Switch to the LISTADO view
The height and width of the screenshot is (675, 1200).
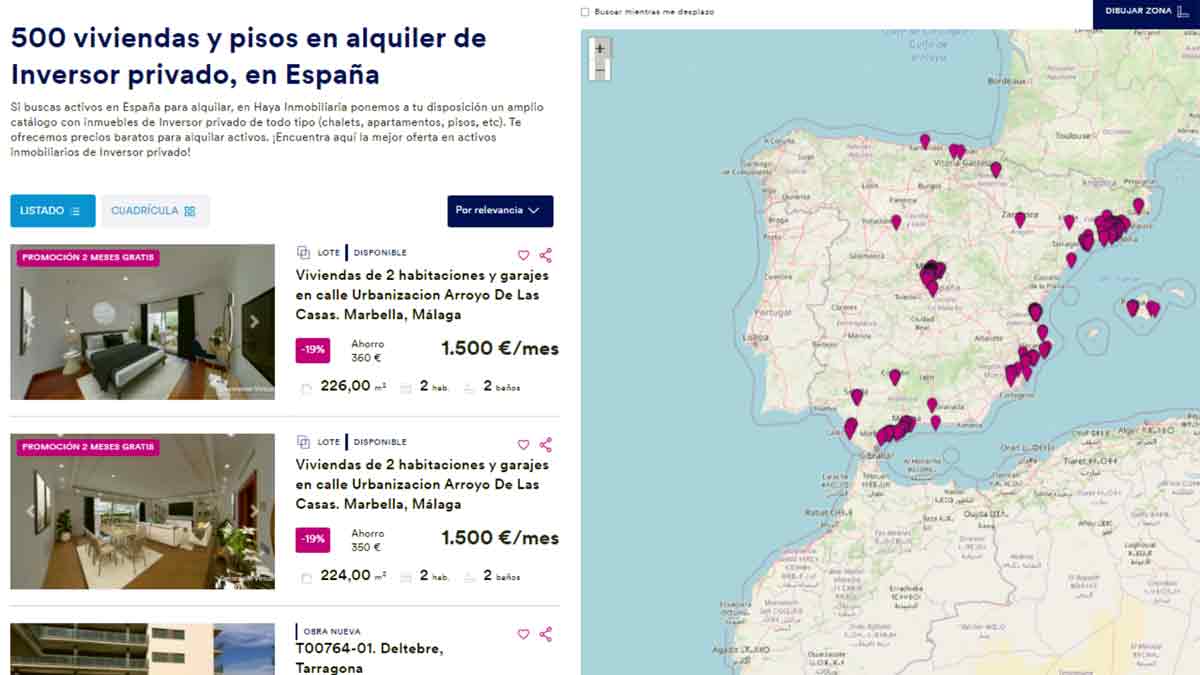point(52,211)
